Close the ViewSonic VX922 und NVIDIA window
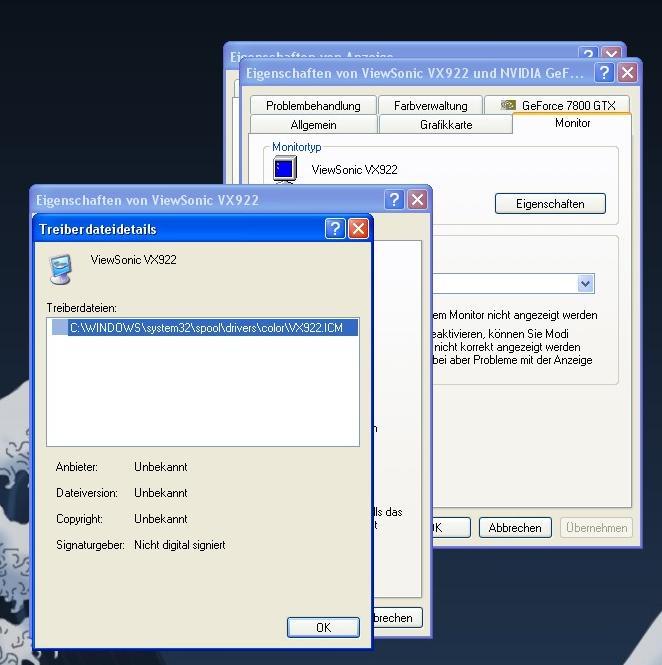 (628, 73)
